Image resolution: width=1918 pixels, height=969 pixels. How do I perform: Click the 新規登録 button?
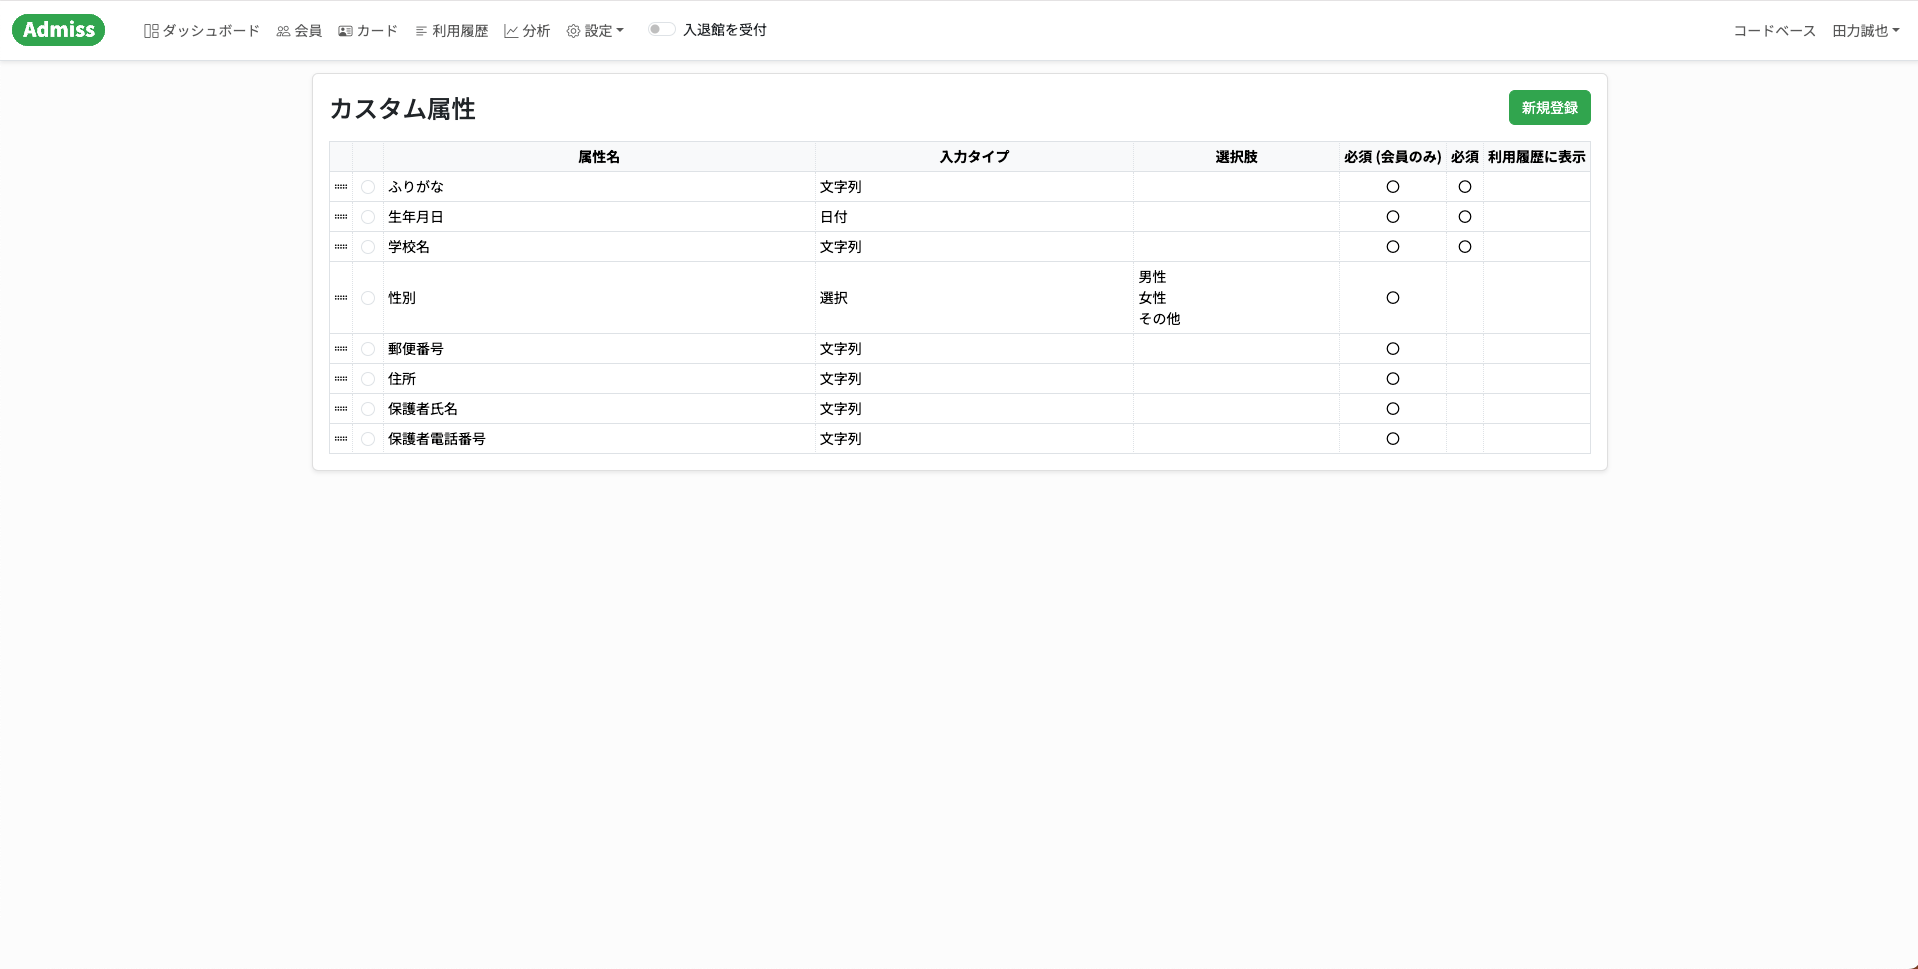pos(1549,108)
